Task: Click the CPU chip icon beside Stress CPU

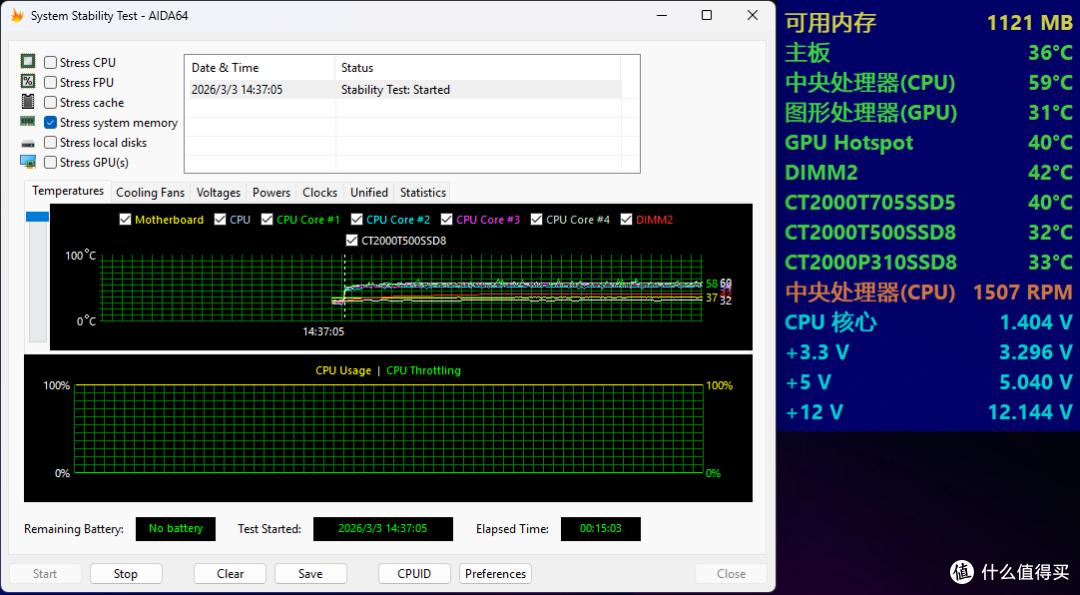Action: (28, 61)
